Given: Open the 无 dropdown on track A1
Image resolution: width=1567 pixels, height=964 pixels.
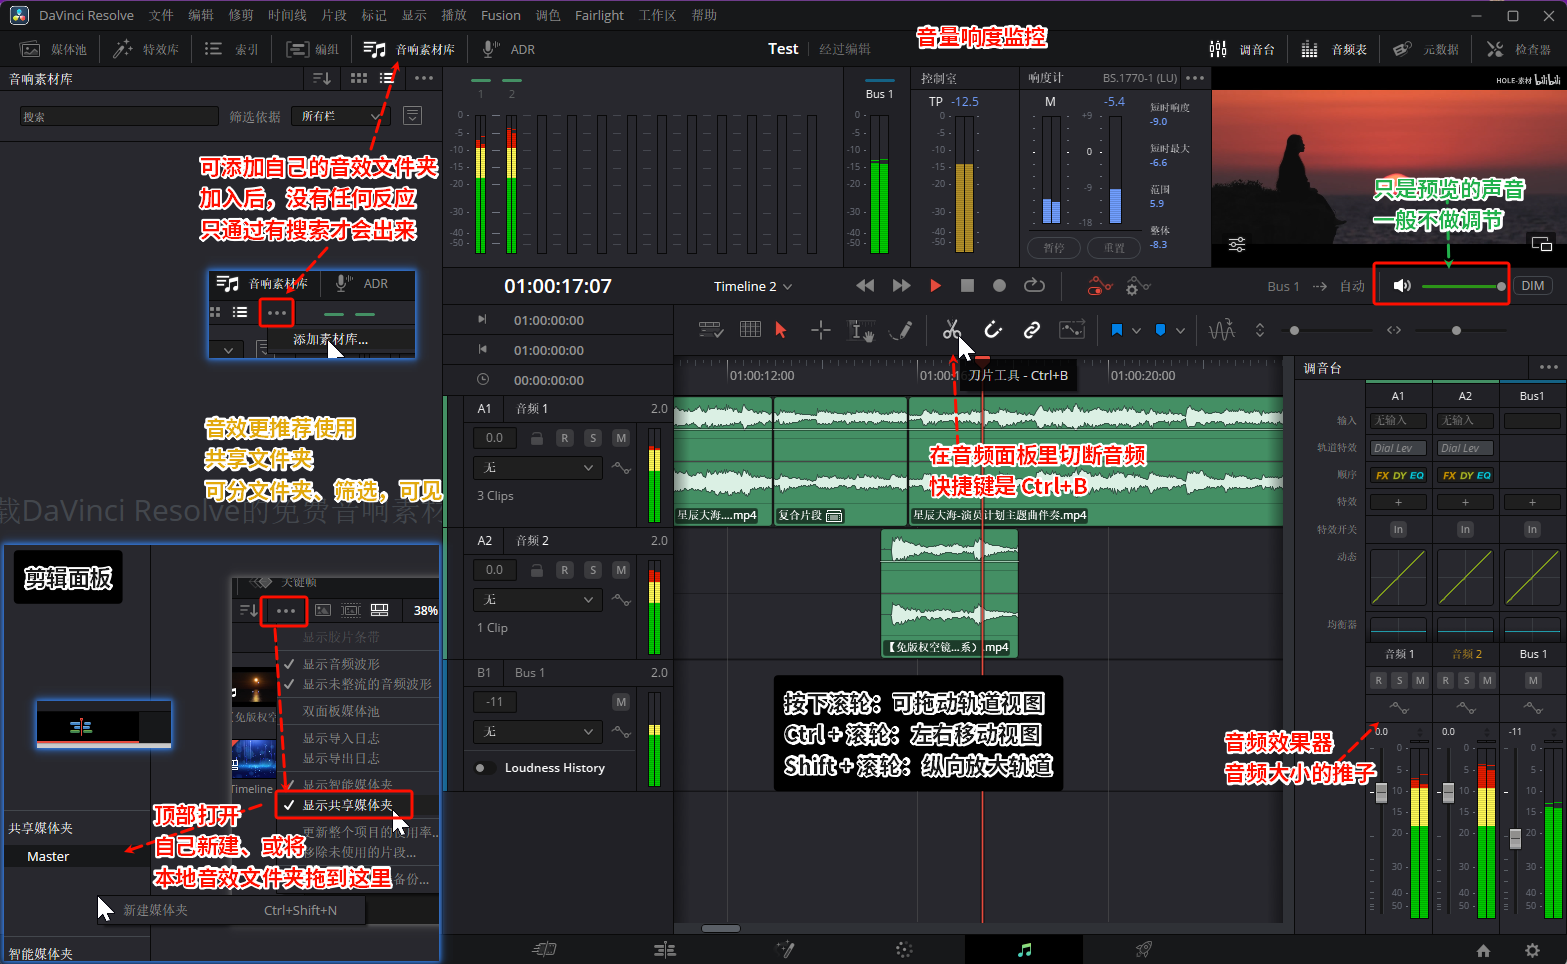Looking at the screenshot, I should [538, 467].
